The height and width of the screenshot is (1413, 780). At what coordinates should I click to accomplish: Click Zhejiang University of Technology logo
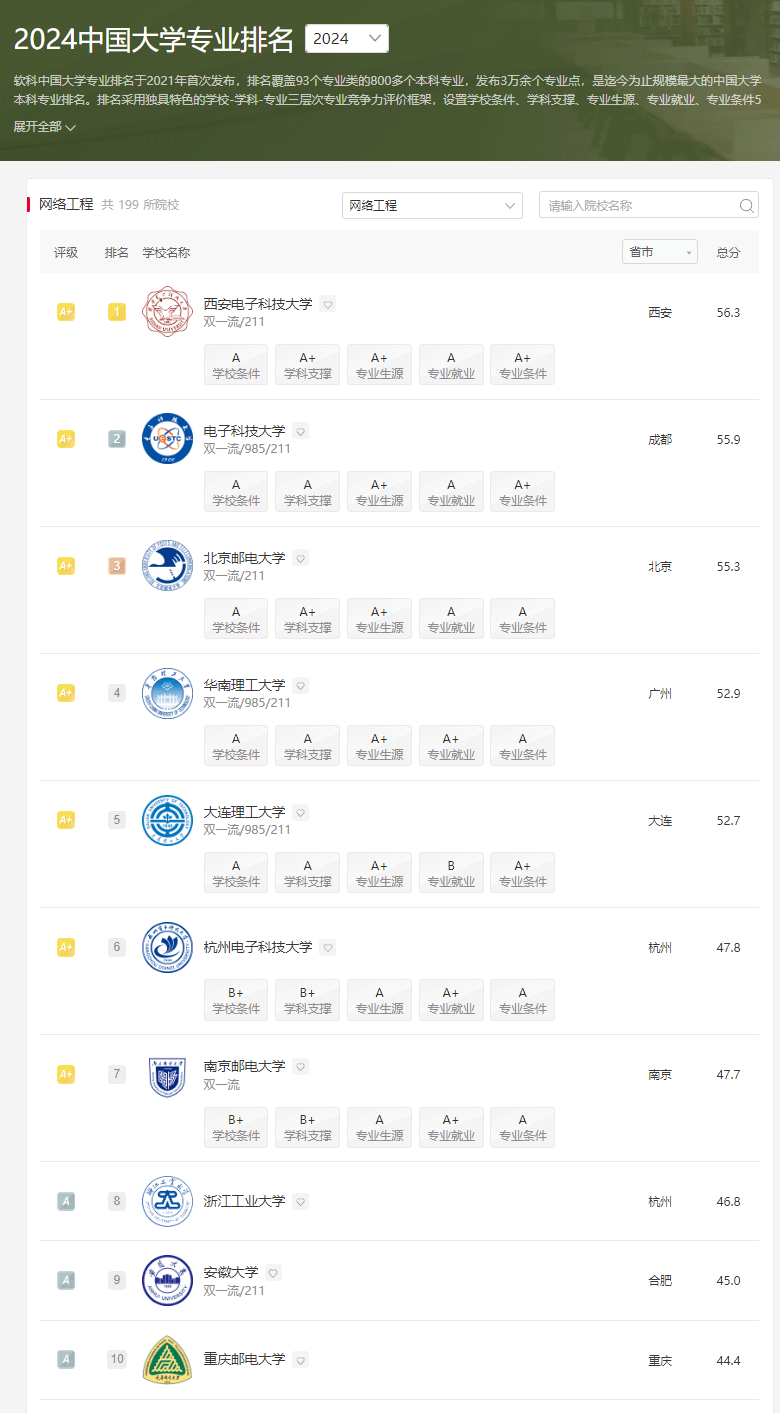click(x=167, y=1201)
